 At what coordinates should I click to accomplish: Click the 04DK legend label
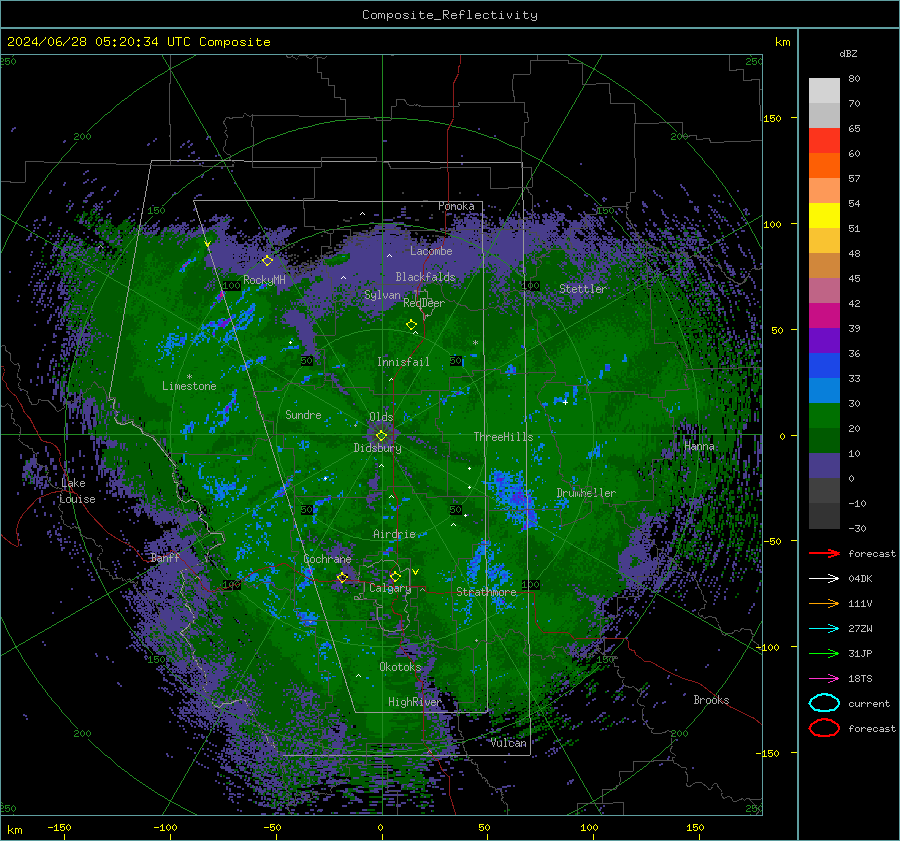coord(860,579)
